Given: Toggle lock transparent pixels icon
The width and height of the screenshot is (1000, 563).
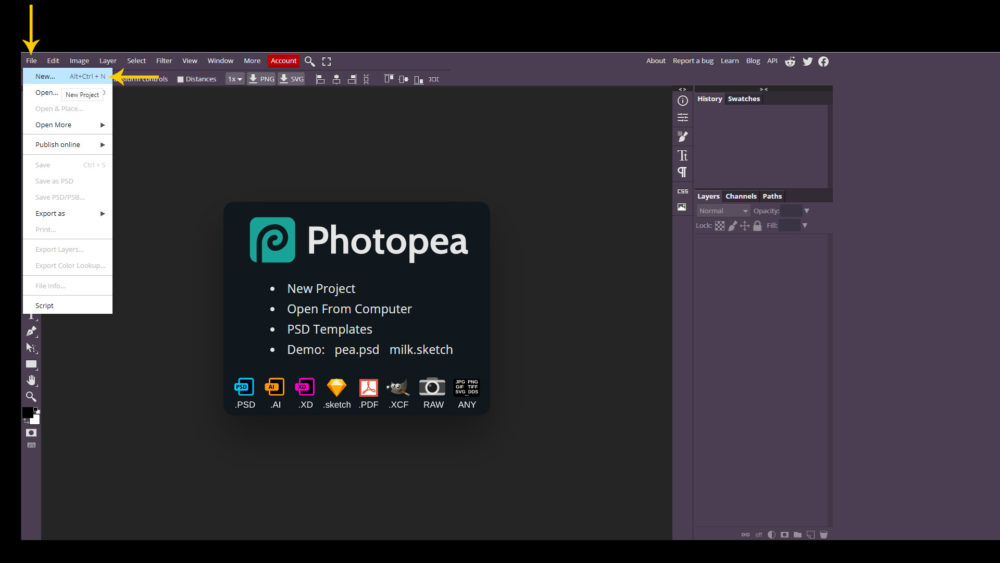Looking at the screenshot, I should pos(719,226).
